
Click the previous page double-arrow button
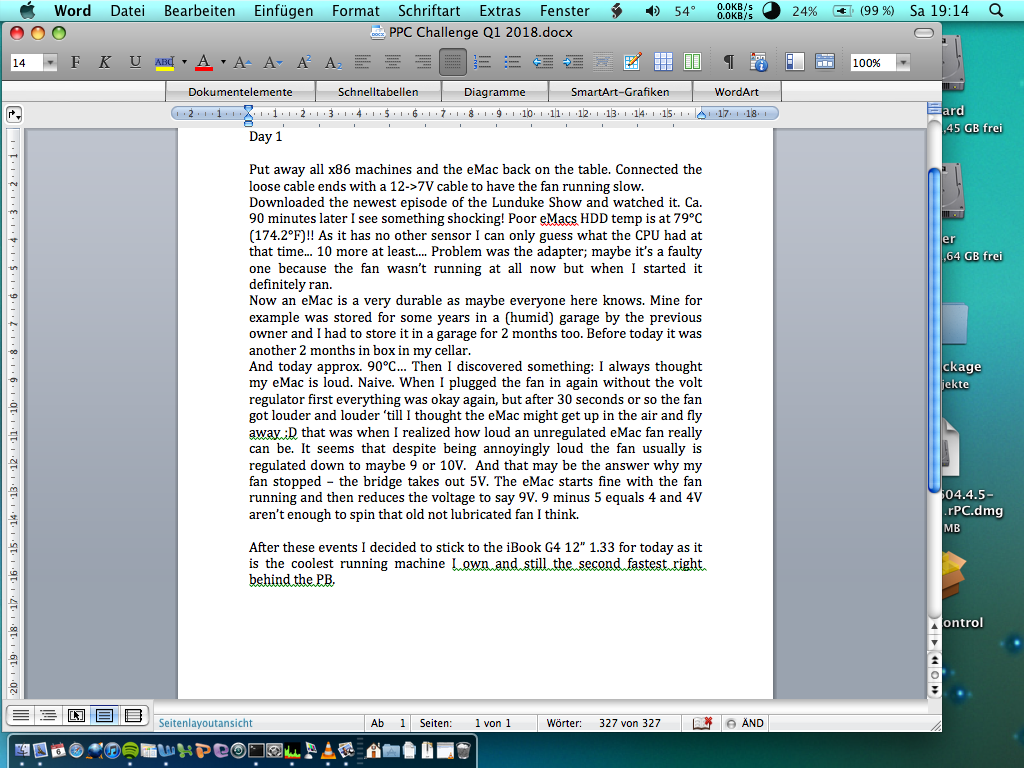tap(935, 660)
